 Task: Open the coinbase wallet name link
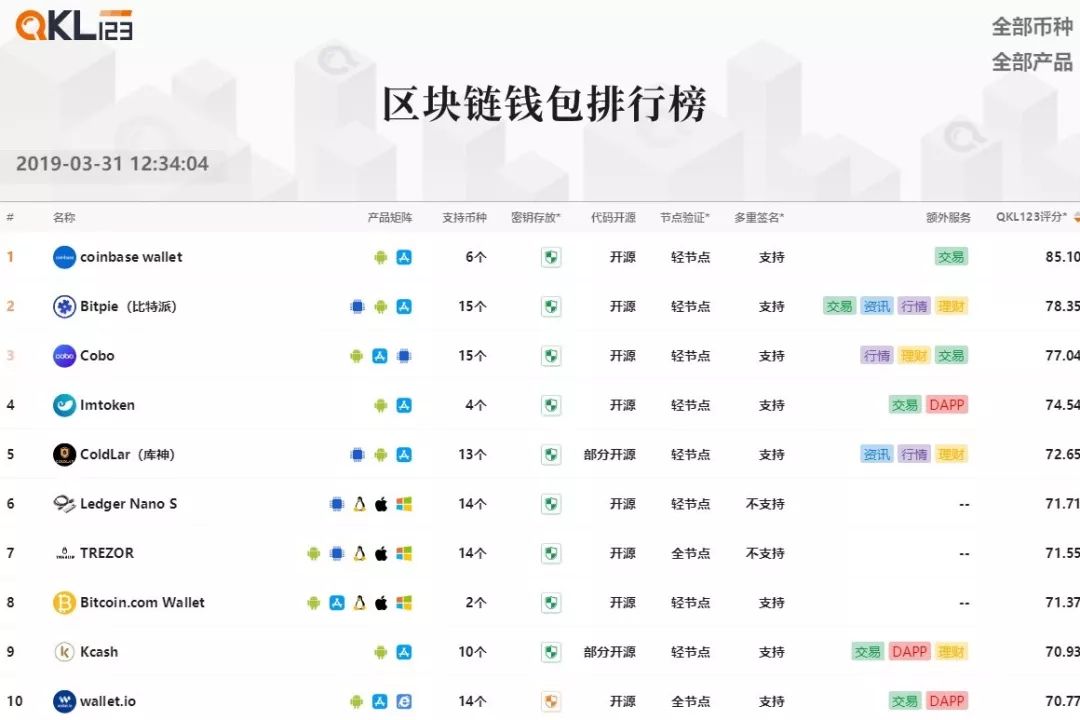coord(131,257)
